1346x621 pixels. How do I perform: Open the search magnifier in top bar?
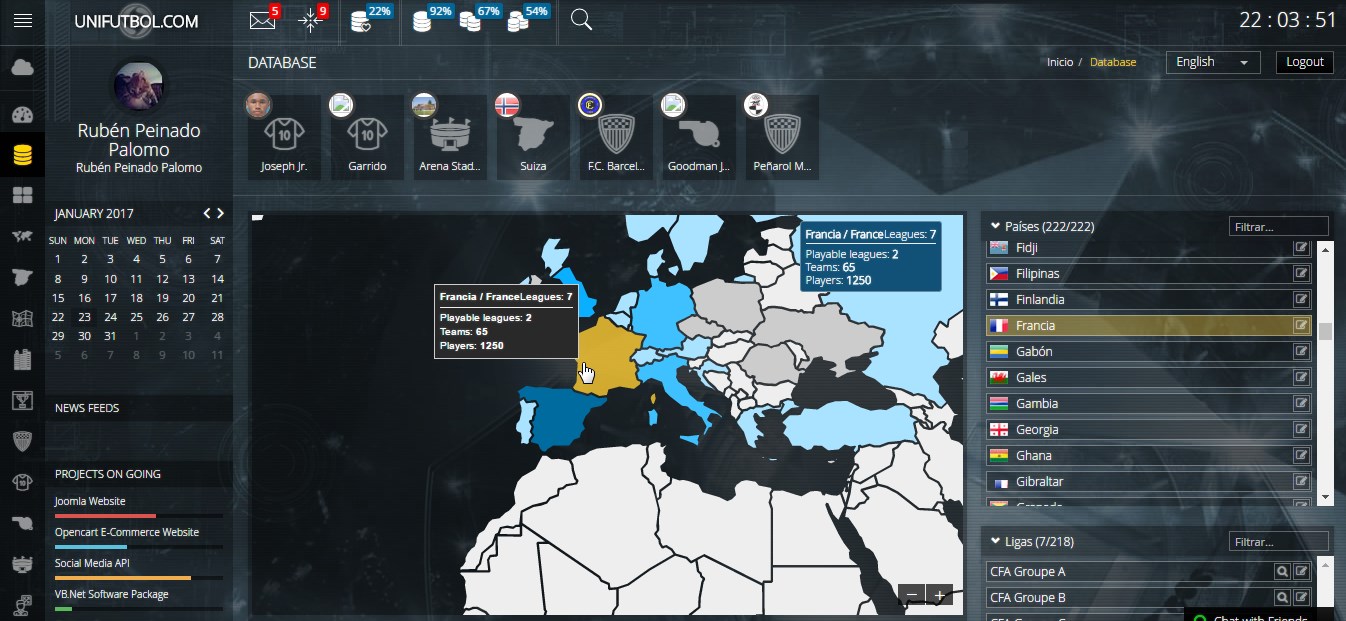[581, 20]
